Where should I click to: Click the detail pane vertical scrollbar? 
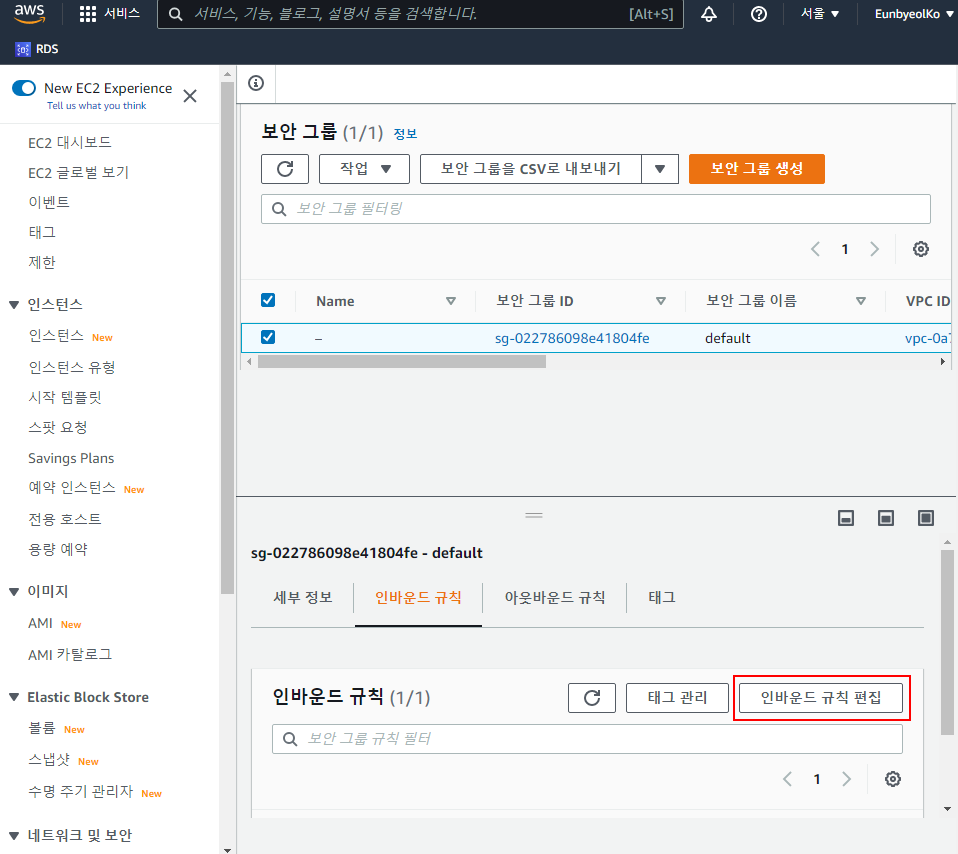(947, 641)
